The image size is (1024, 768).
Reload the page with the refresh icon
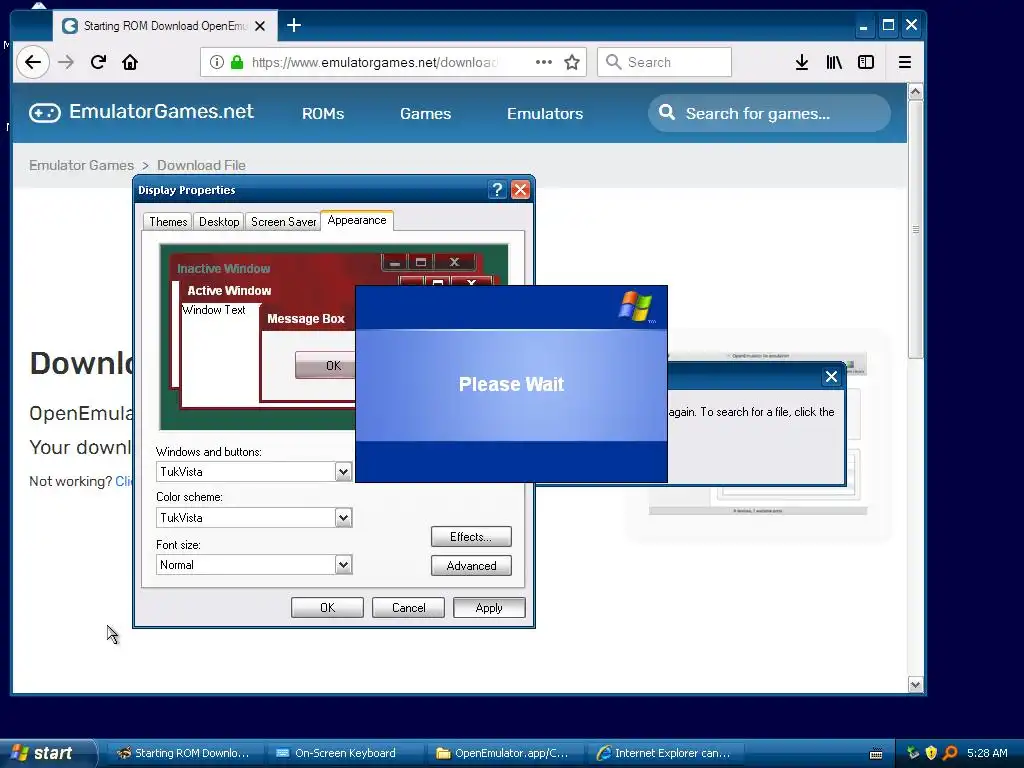click(x=99, y=62)
